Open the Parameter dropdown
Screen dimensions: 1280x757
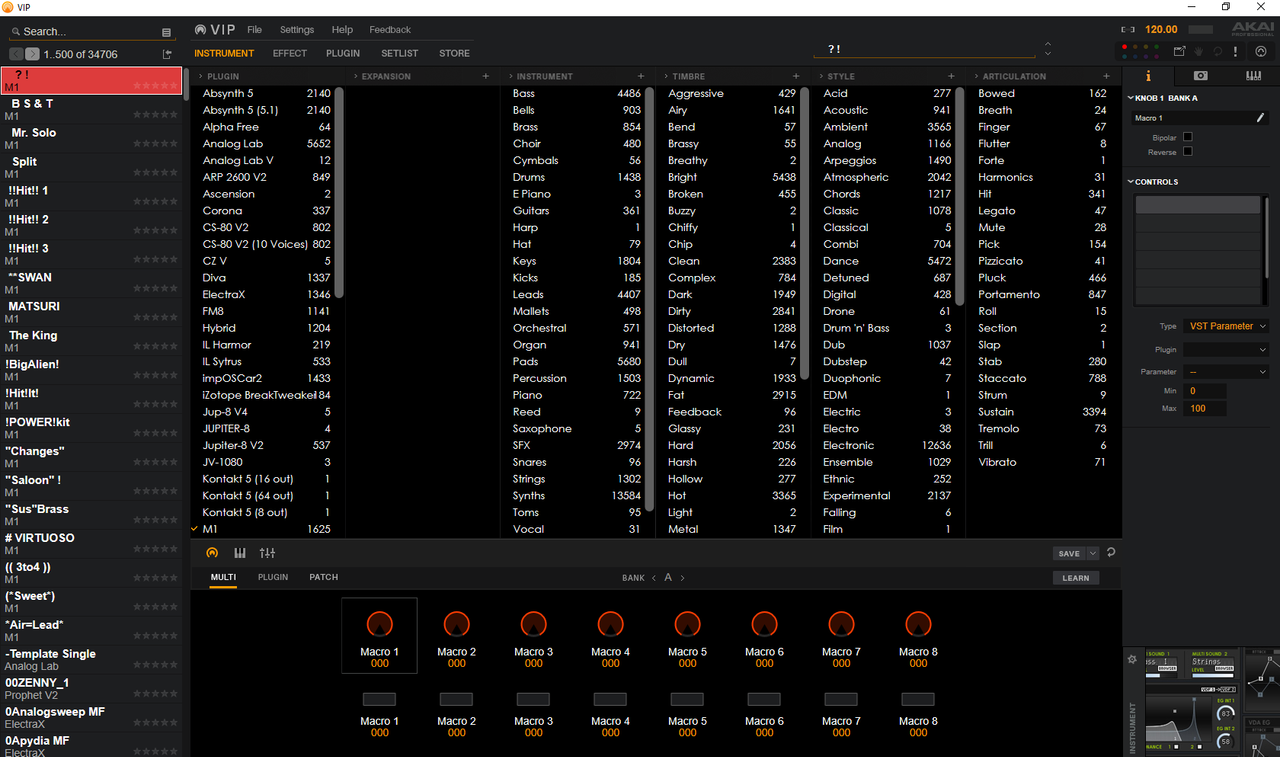point(1226,372)
